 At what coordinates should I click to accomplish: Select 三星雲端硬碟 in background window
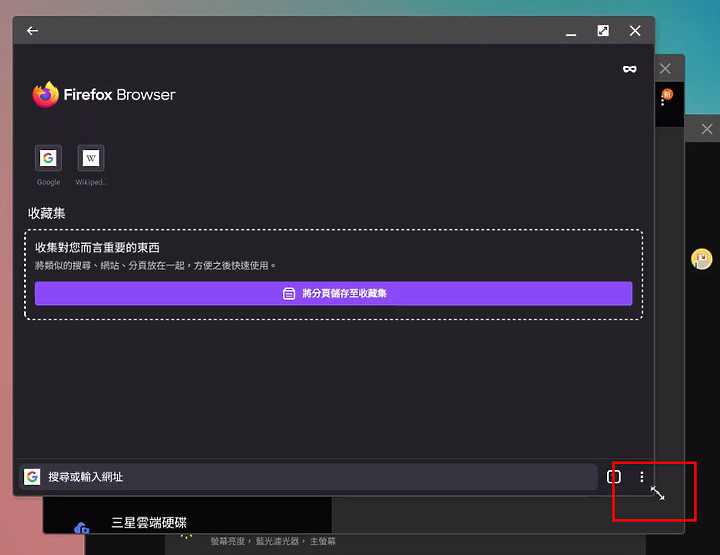pyautogui.click(x=149, y=522)
